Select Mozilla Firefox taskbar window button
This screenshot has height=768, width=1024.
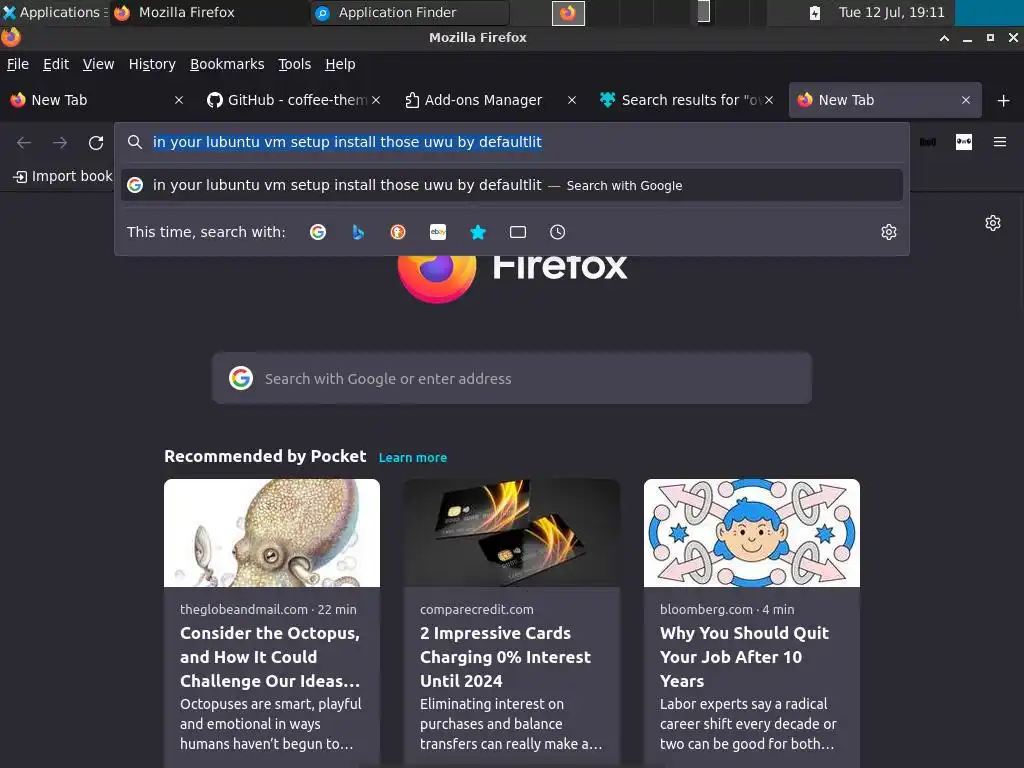pyautogui.click(x=209, y=12)
